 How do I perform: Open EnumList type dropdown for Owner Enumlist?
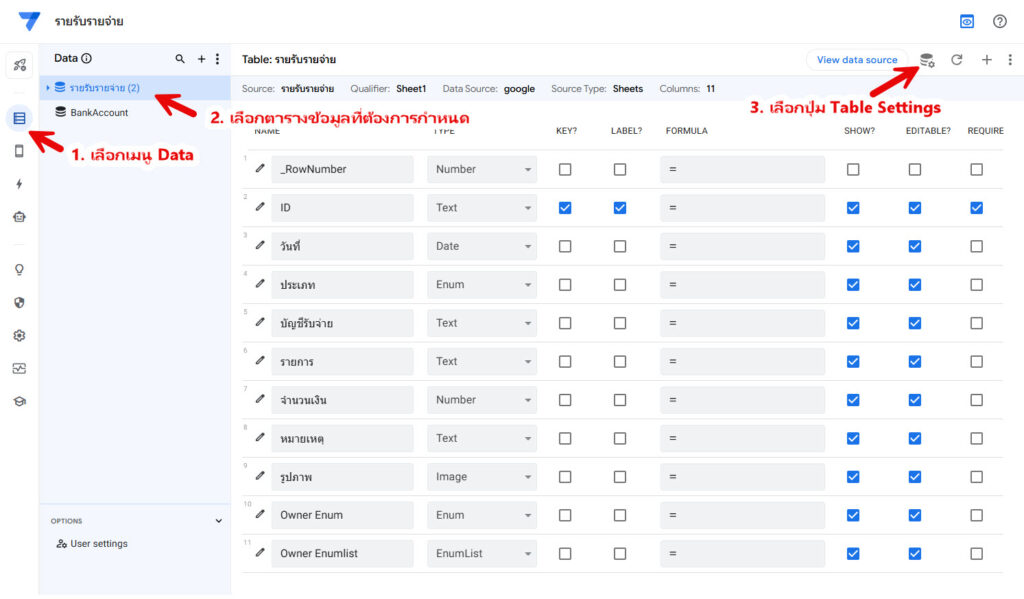tap(482, 553)
